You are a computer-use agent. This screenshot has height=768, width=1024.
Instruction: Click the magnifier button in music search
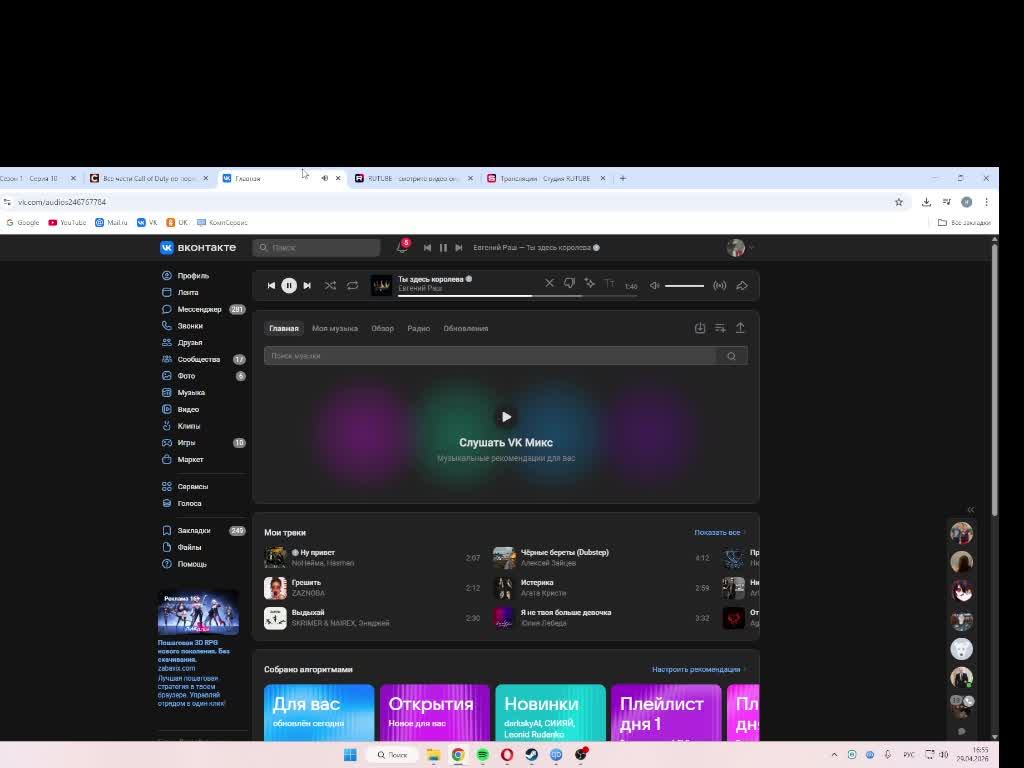731,356
